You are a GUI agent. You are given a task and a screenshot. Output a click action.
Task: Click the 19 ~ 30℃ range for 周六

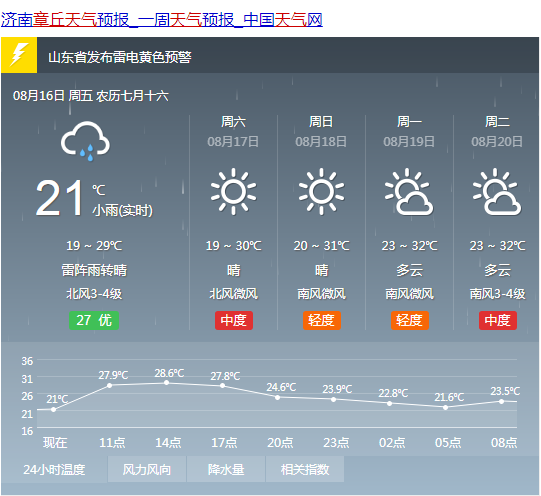(x=234, y=246)
